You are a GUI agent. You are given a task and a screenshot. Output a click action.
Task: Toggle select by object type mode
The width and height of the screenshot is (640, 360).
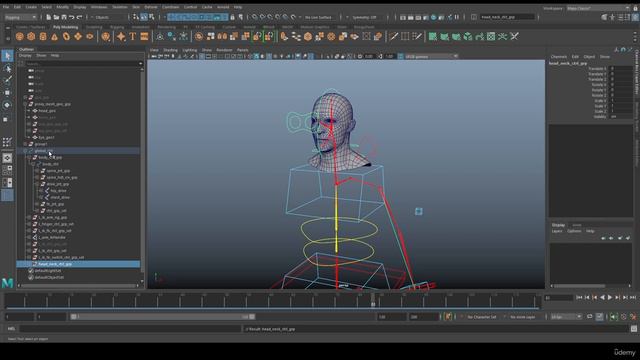[x=144, y=17]
